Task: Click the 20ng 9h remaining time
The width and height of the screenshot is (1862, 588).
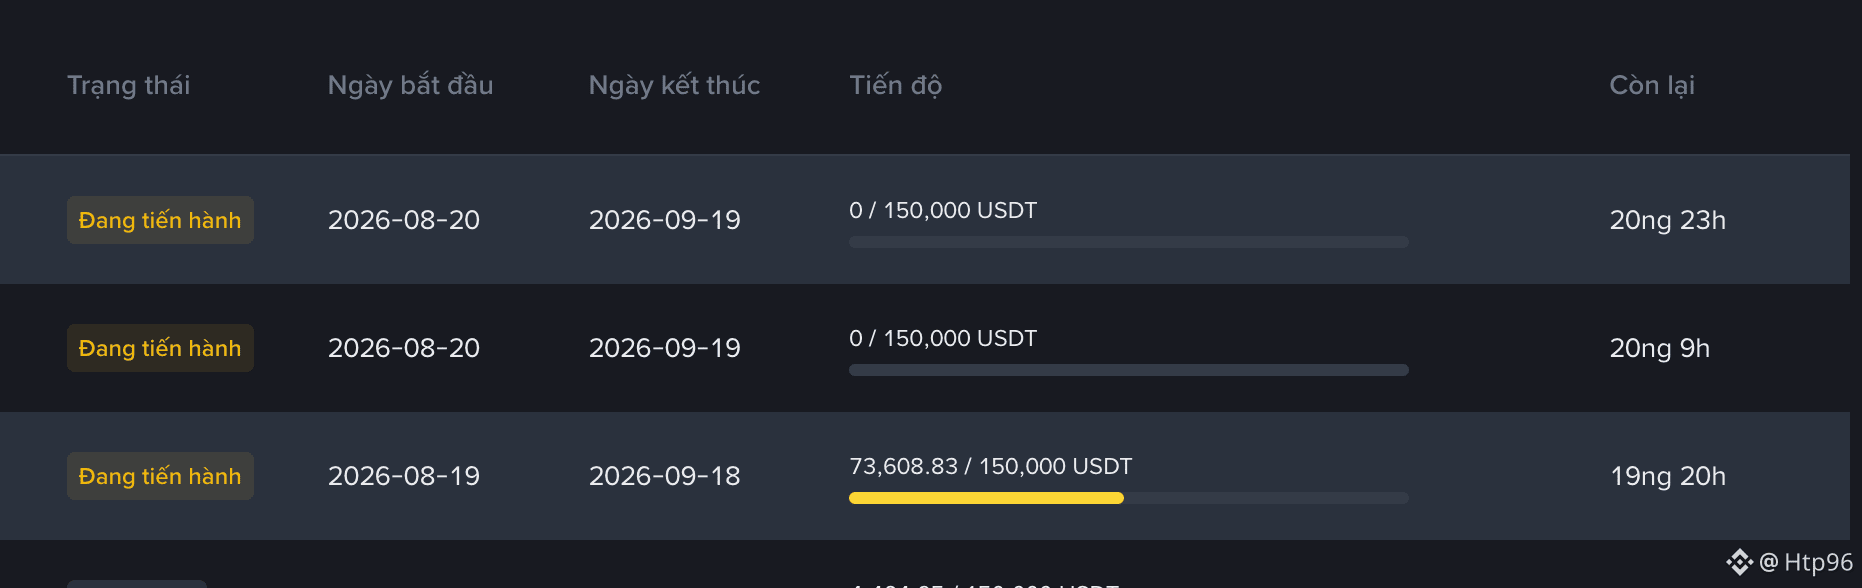Action: 1659,348
